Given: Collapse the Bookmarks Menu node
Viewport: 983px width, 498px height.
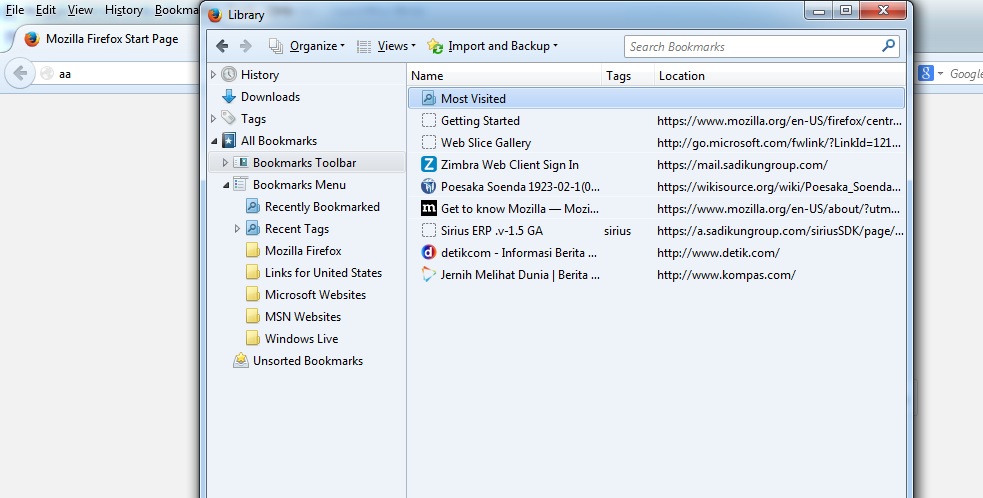Looking at the screenshot, I should click(226, 185).
